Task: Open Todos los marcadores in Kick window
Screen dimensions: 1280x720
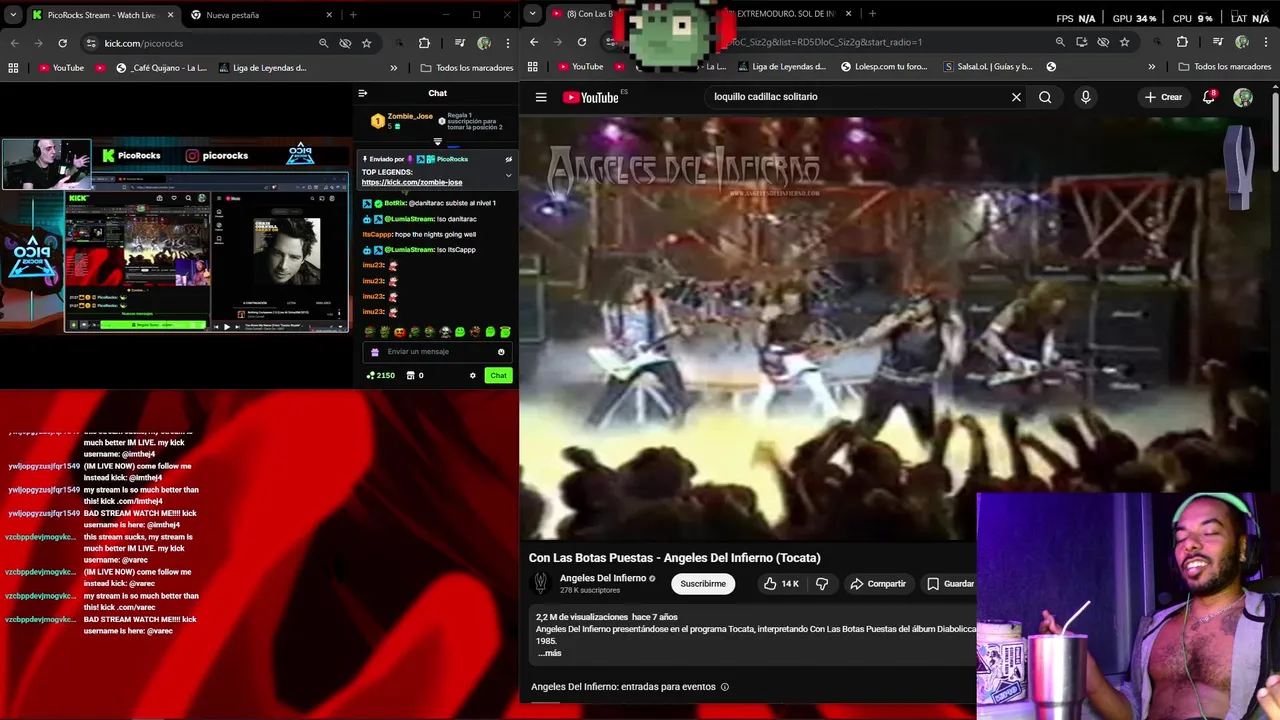Action: [x=467, y=68]
